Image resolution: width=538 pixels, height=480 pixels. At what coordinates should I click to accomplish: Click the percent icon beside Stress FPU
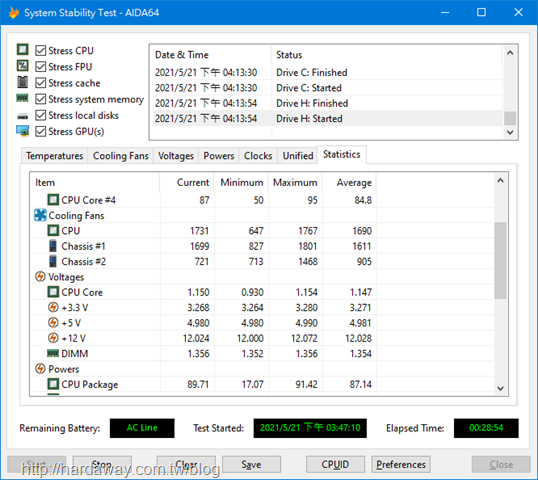pyautogui.click(x=23, y=66)
